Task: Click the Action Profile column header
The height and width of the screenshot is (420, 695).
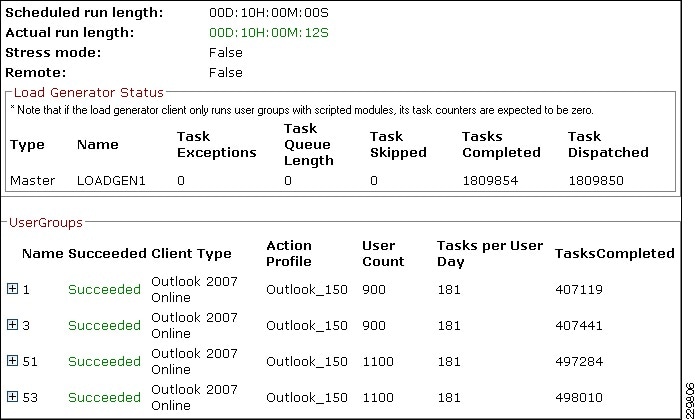Action: tap(289, 253)
